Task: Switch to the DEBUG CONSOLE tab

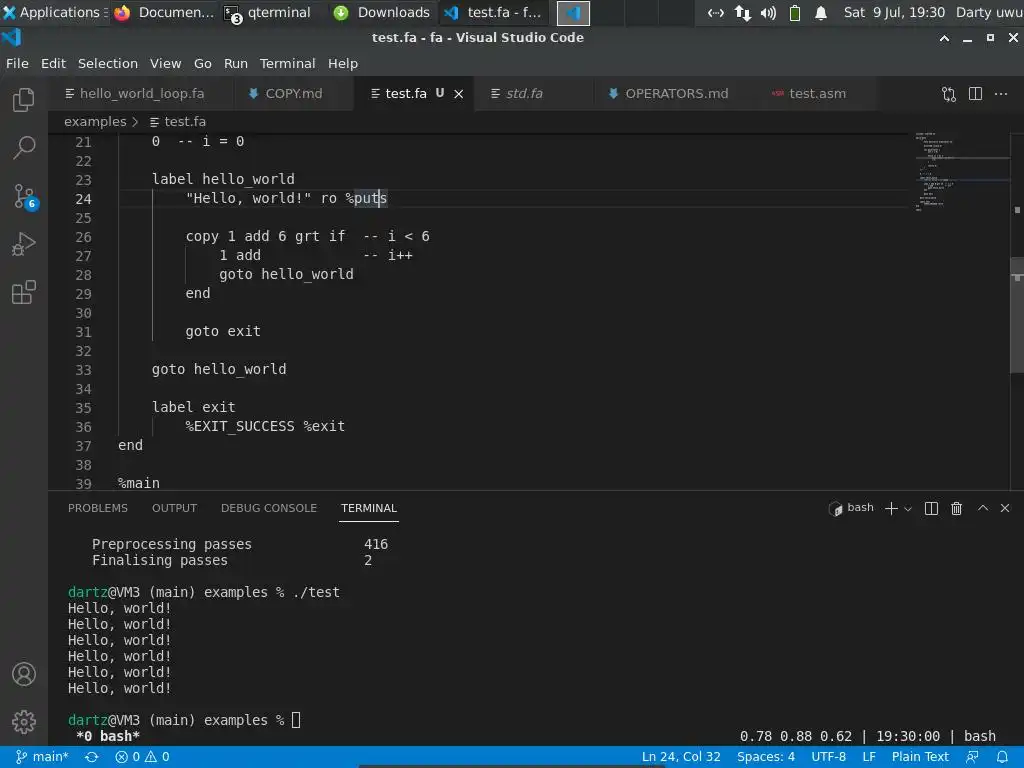Action: 268,508
